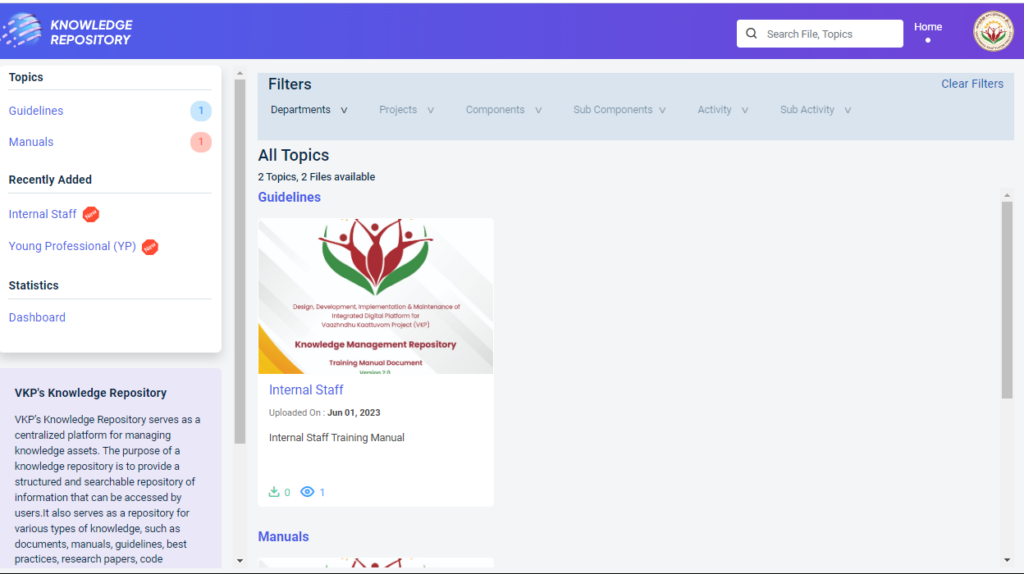
Task: Open the Internal Staff card title link
Action: pyautogui.click(x=306, y=390)
